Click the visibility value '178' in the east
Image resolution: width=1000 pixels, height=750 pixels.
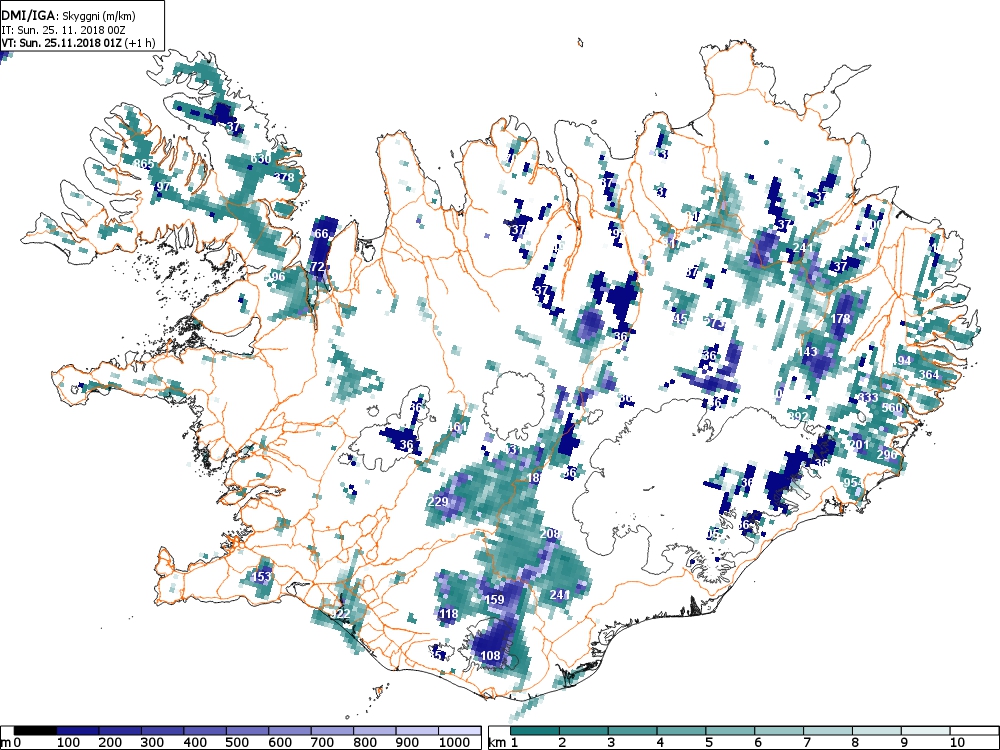pos(841,318)
